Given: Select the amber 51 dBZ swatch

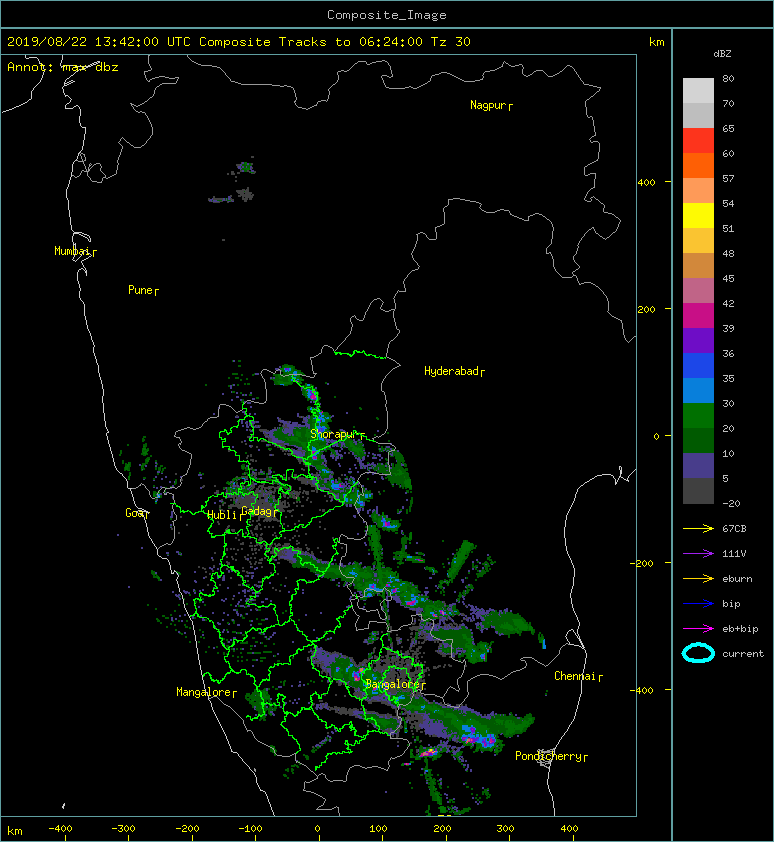Looking at the screenshot, I should pos(698,241).
